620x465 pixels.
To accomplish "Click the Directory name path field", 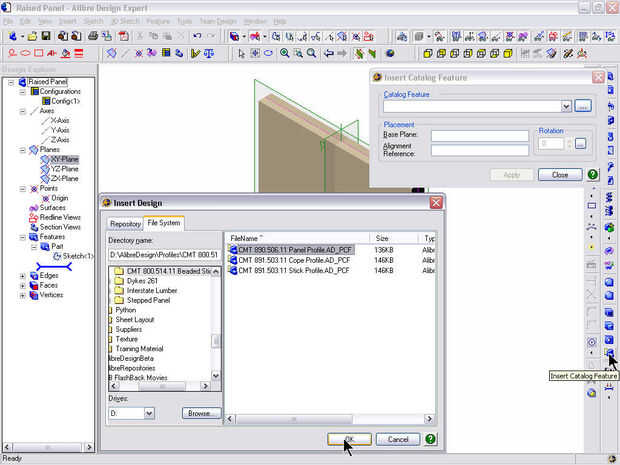I will [x=164, y=255].
